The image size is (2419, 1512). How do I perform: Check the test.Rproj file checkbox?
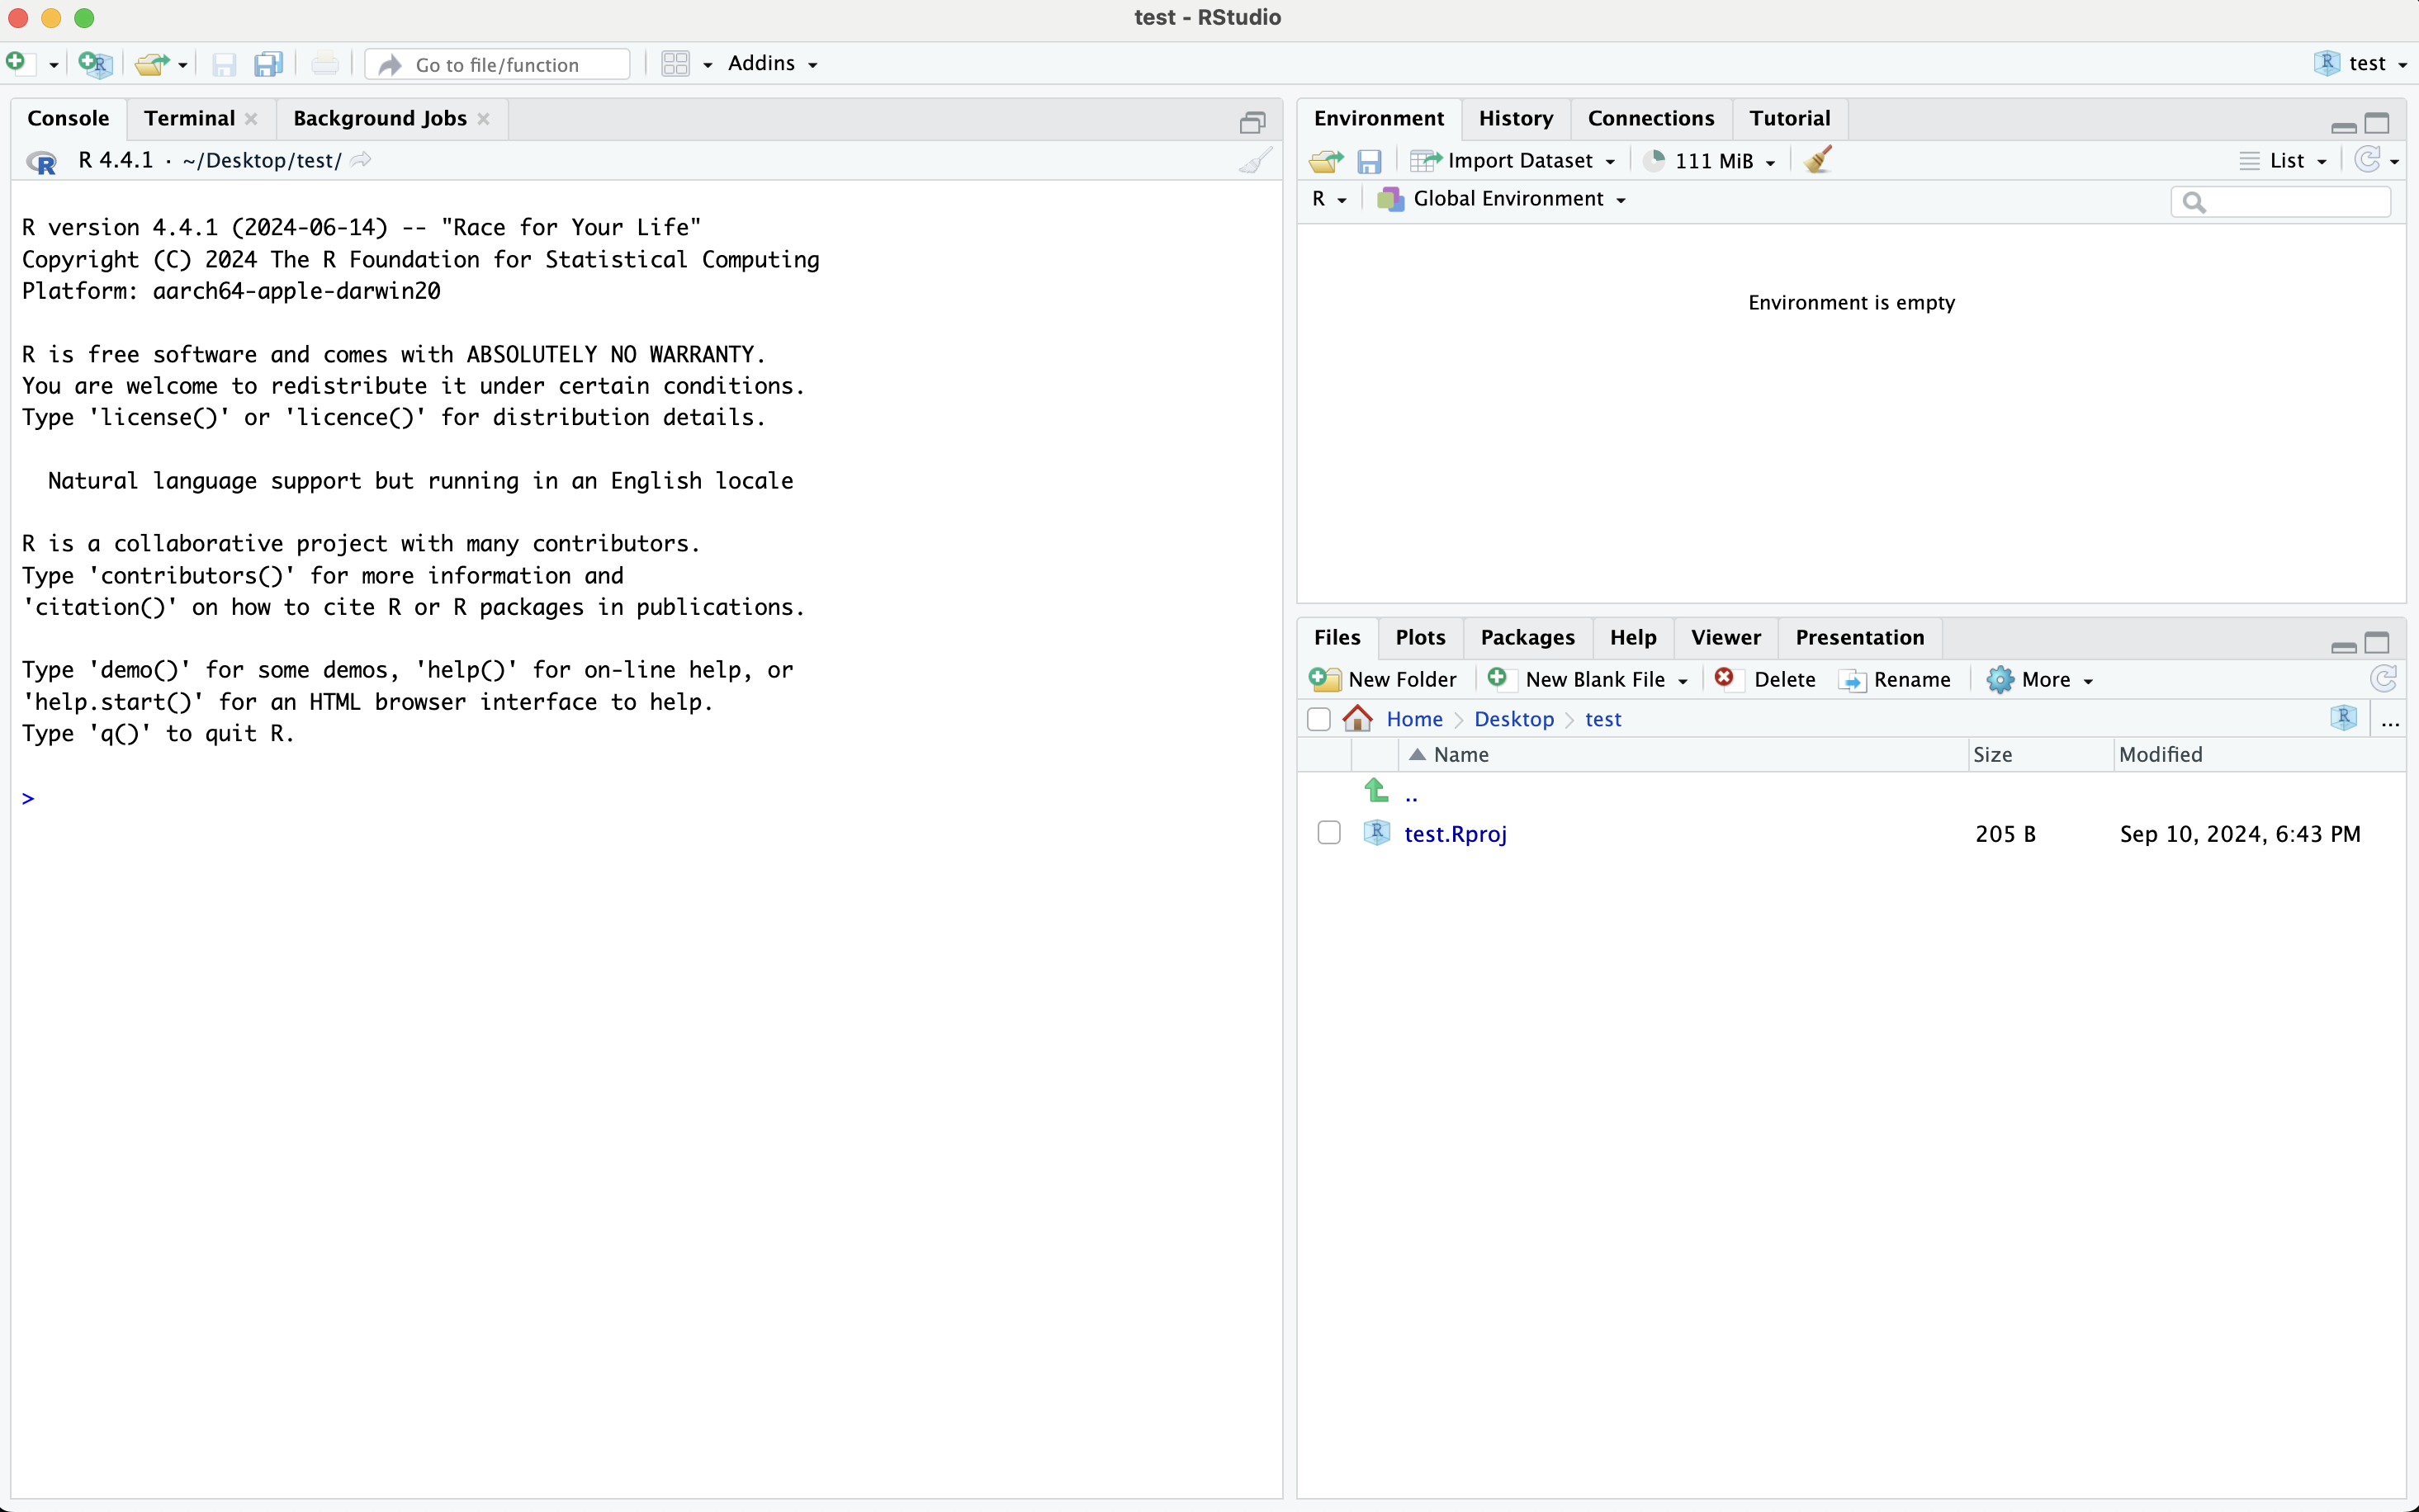coord(1328,833)
